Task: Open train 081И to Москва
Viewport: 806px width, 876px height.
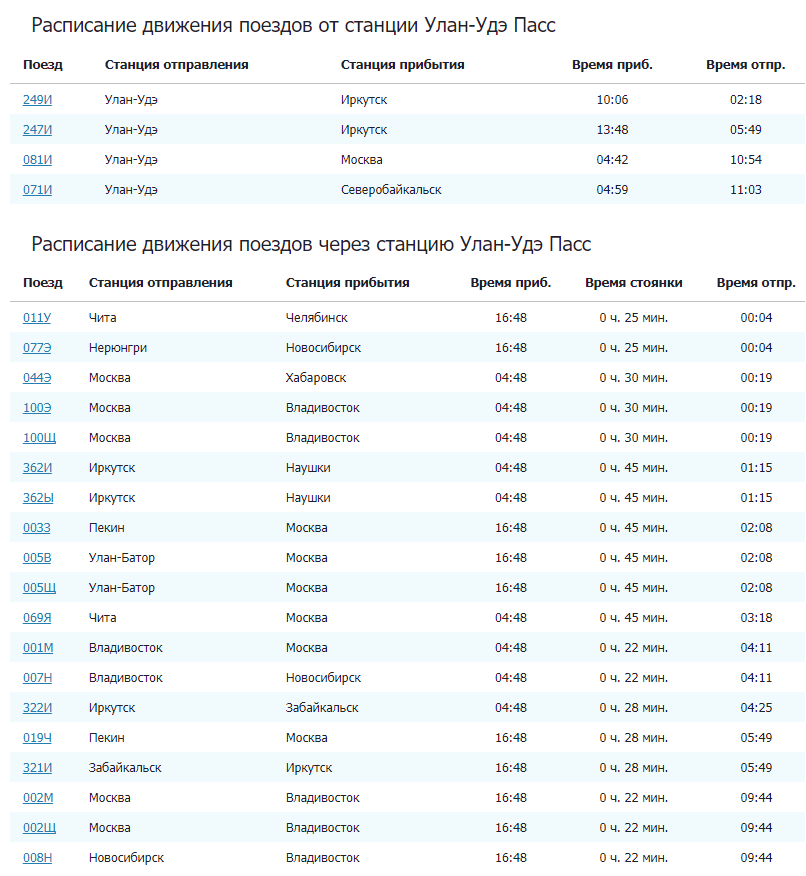Action: coord(37,160)
